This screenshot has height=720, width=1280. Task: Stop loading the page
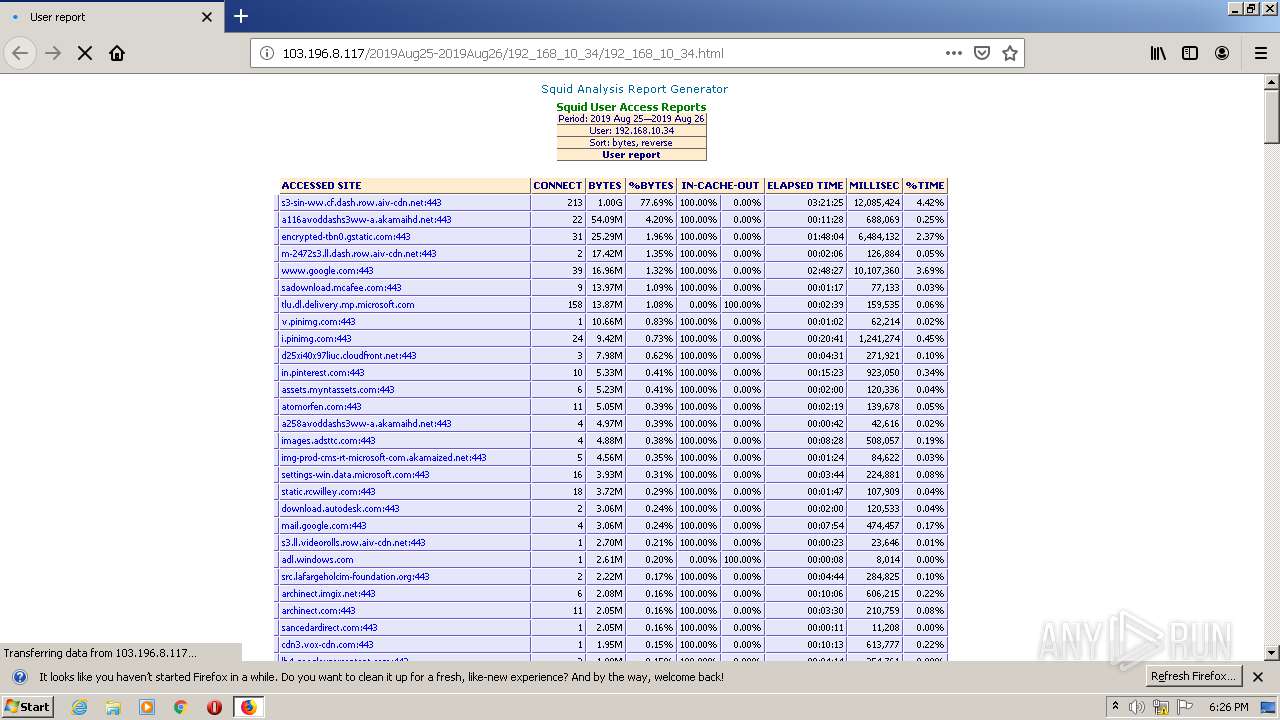[85, 53]
